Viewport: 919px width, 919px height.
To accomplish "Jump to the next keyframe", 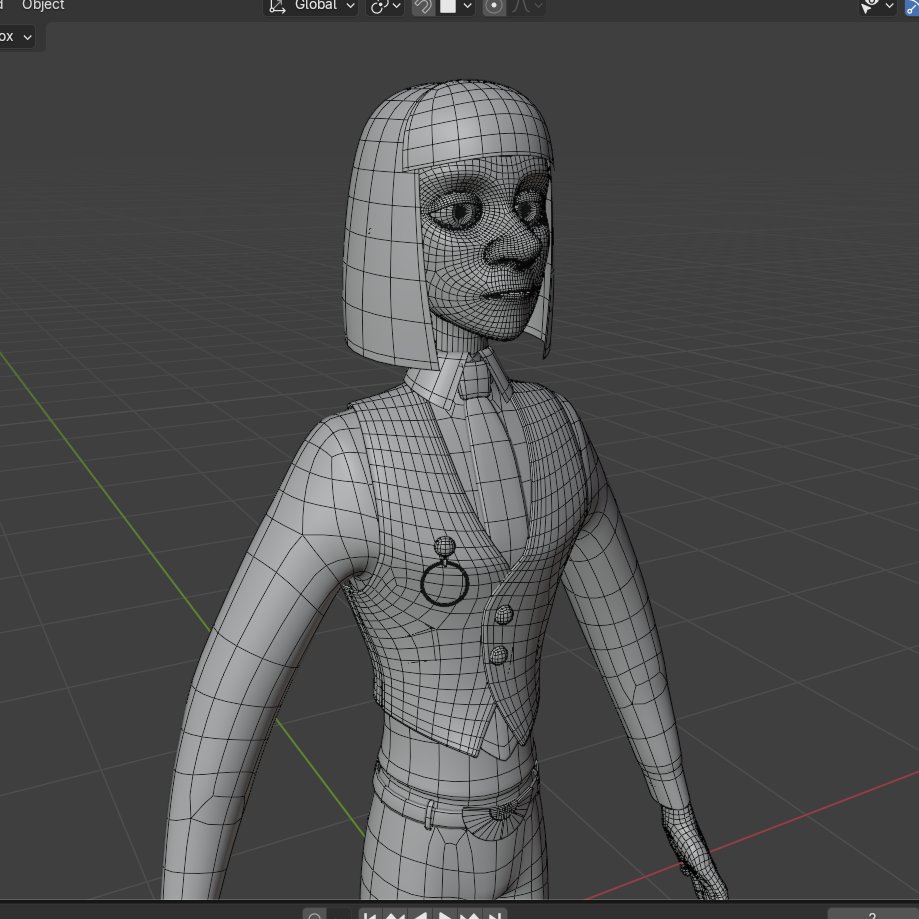I will tap(470, 914).
